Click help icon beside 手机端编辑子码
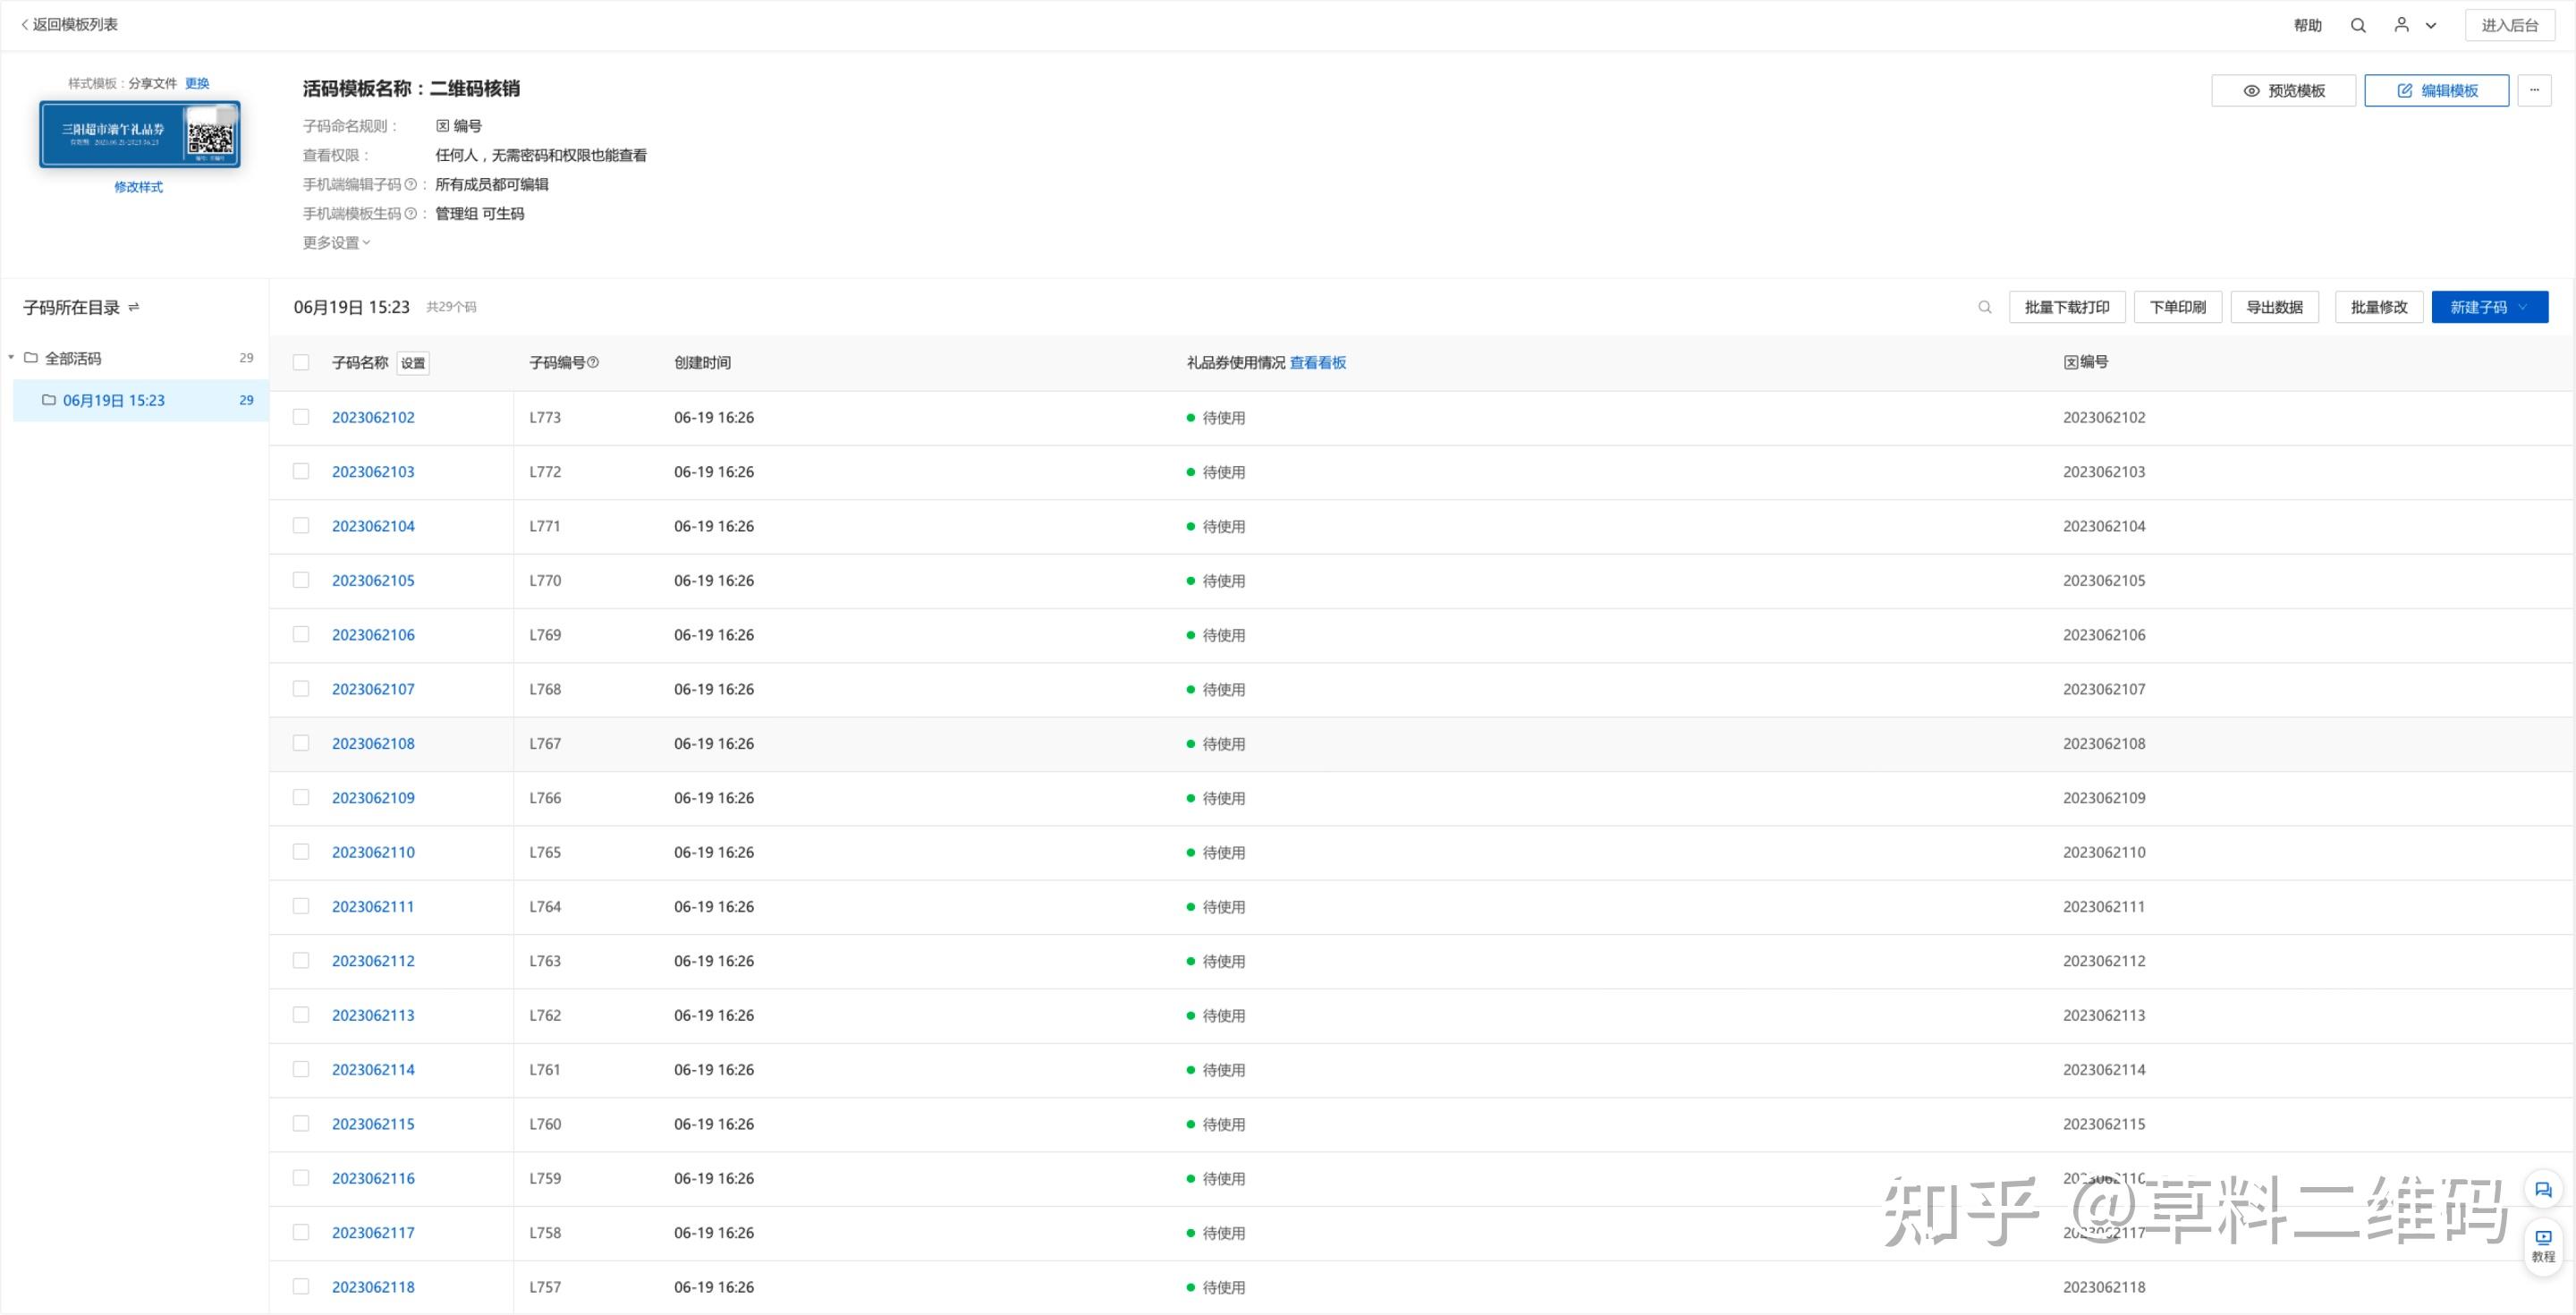Image resolution: width=2576 pixels, height=1315 pixels. pos(410,184)
